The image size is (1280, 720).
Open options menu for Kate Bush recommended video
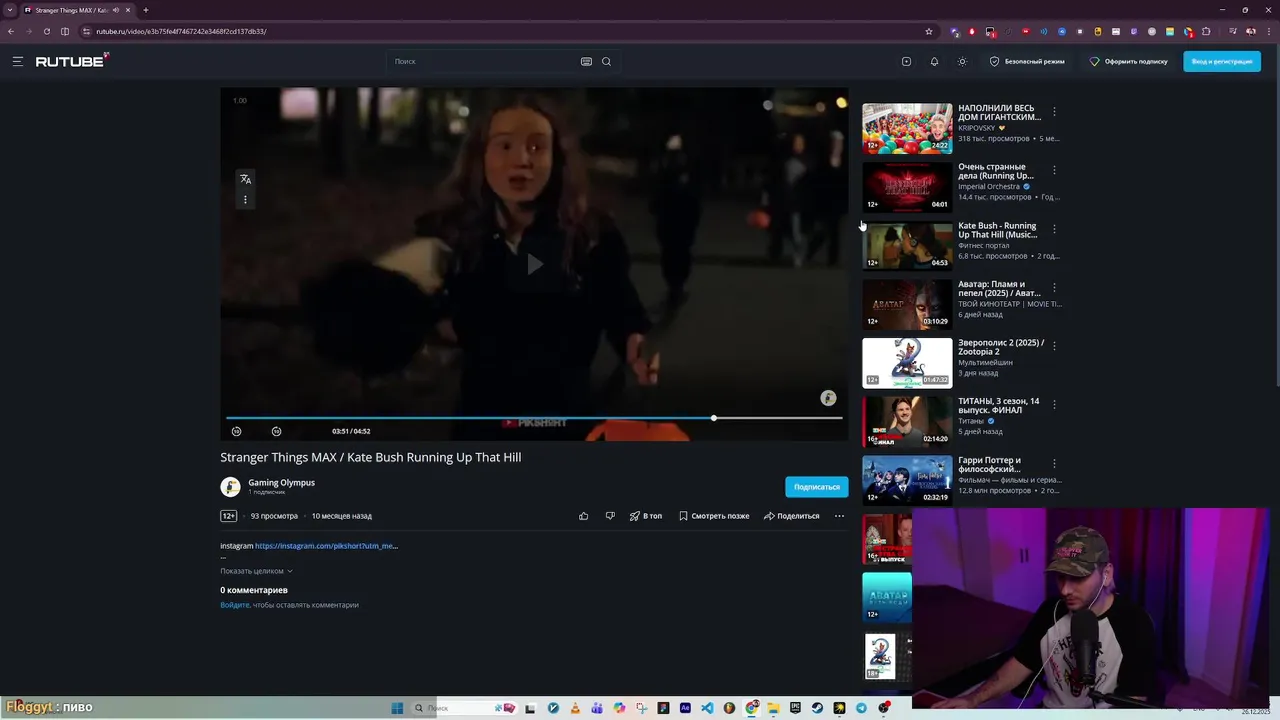tap(1054, 230)
